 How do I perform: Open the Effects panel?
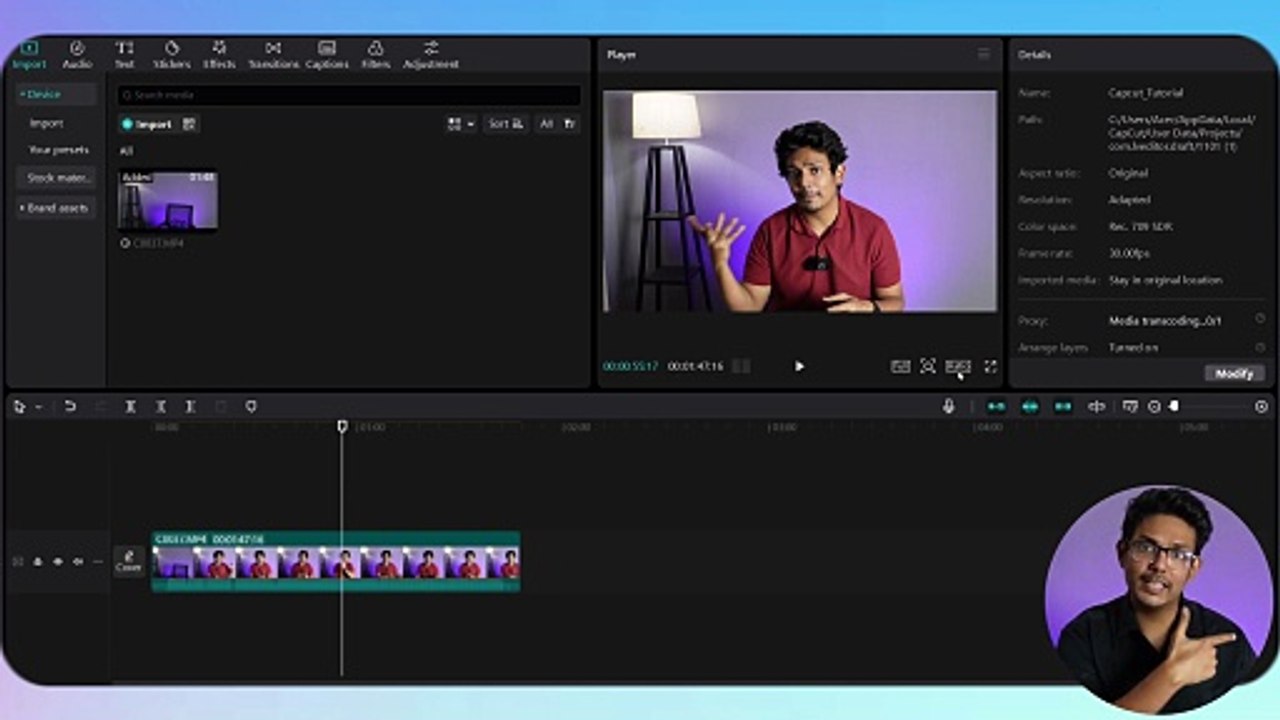click(219, 55)
